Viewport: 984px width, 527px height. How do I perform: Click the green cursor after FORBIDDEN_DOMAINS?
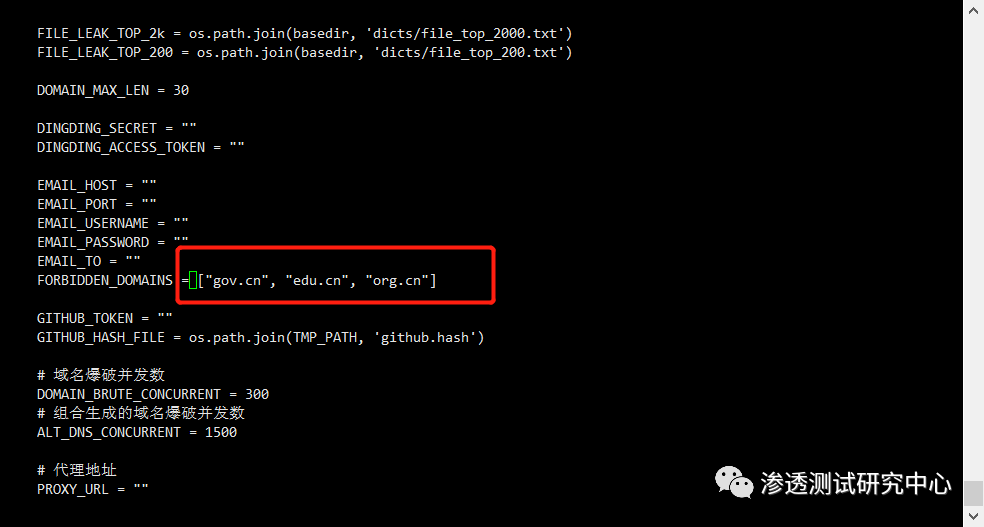pos(193,280)
